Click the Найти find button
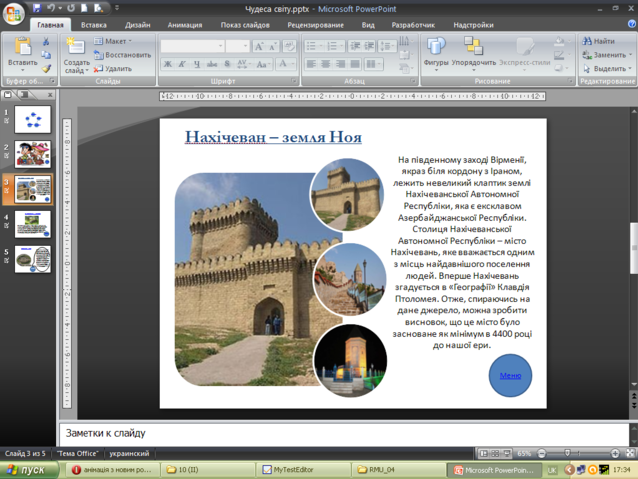The image size is (638, 479). [598, 41]
